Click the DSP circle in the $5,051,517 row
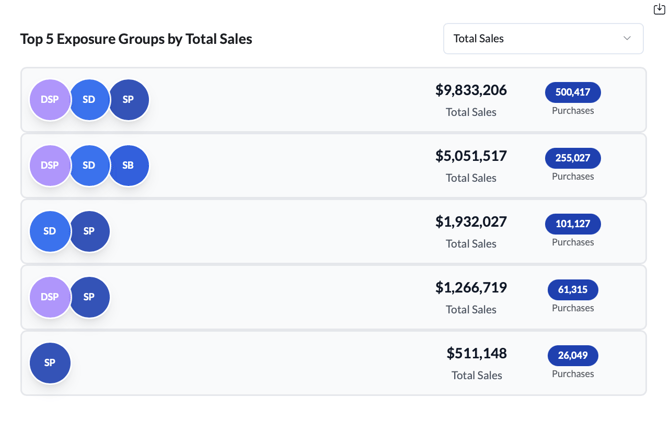Screen dimensions: 670x421 50,166
